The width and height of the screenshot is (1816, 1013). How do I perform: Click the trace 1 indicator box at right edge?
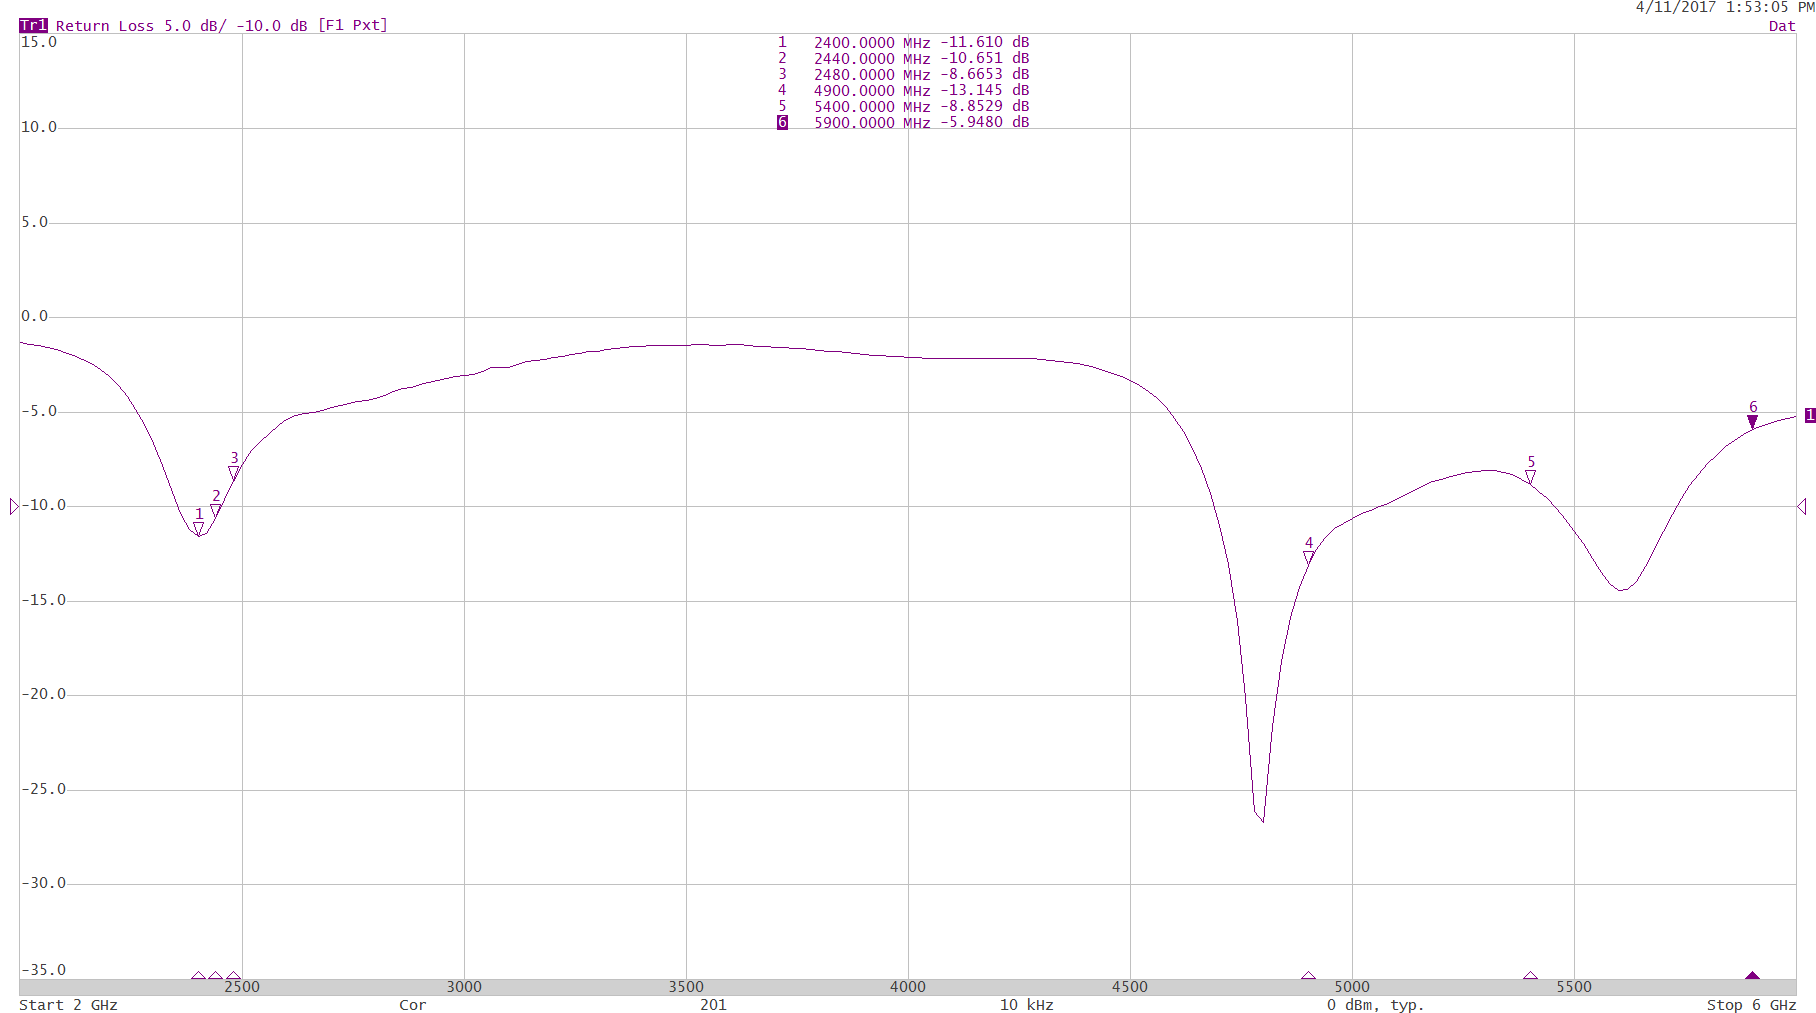1809,415
